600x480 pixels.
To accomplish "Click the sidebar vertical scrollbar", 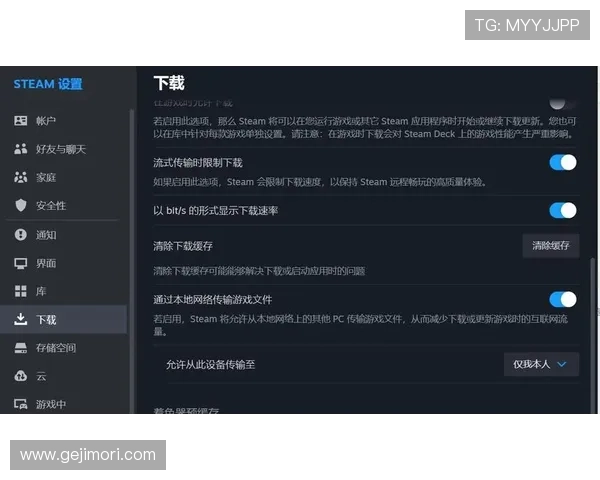I will 132,260.
